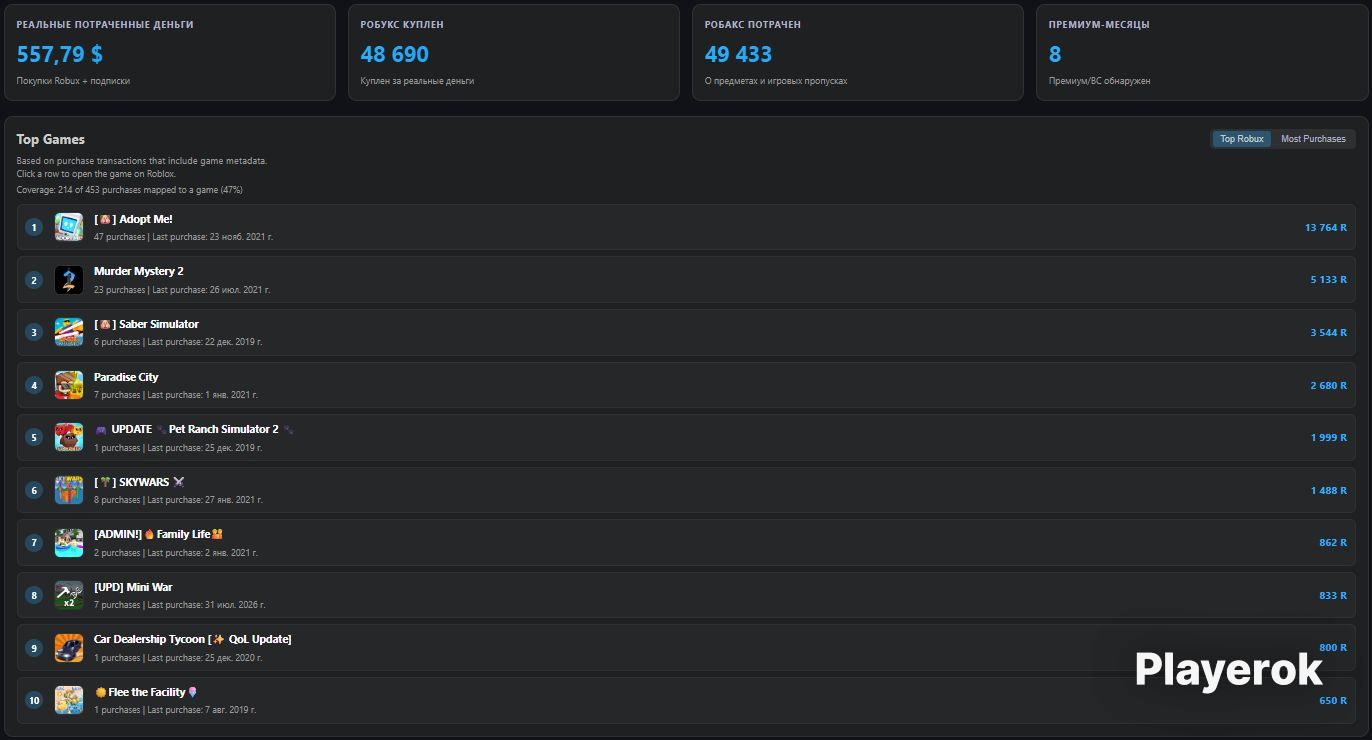
Task: Click the coverage 214 of 453 purchases line
Action: (x=130, y=190)
